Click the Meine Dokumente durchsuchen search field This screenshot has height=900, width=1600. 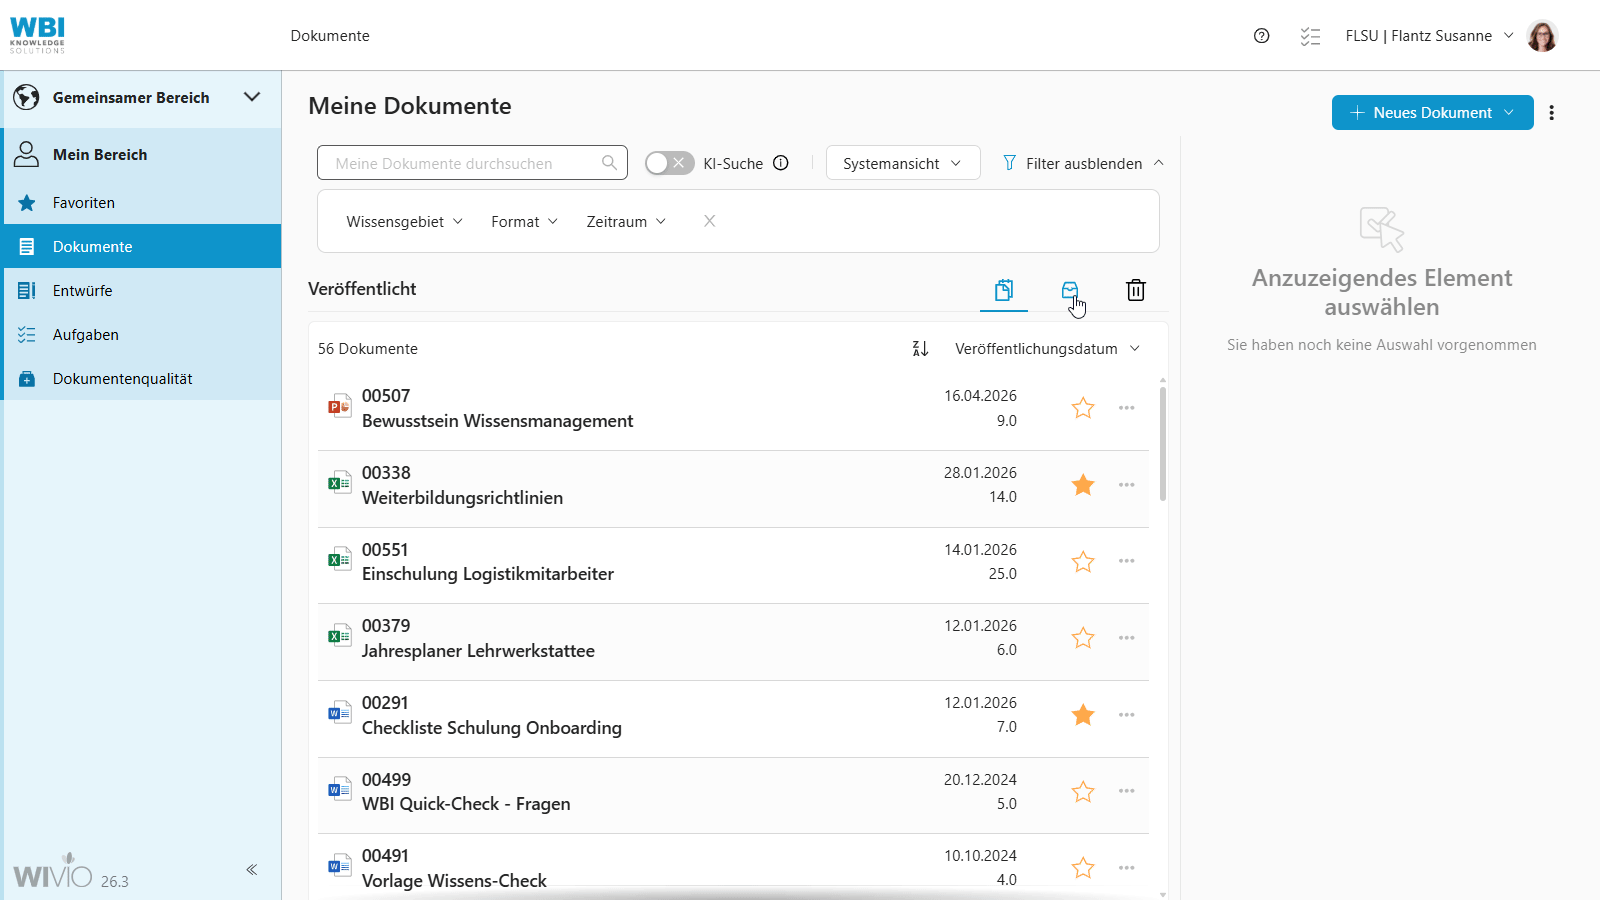tap(472, 163)
